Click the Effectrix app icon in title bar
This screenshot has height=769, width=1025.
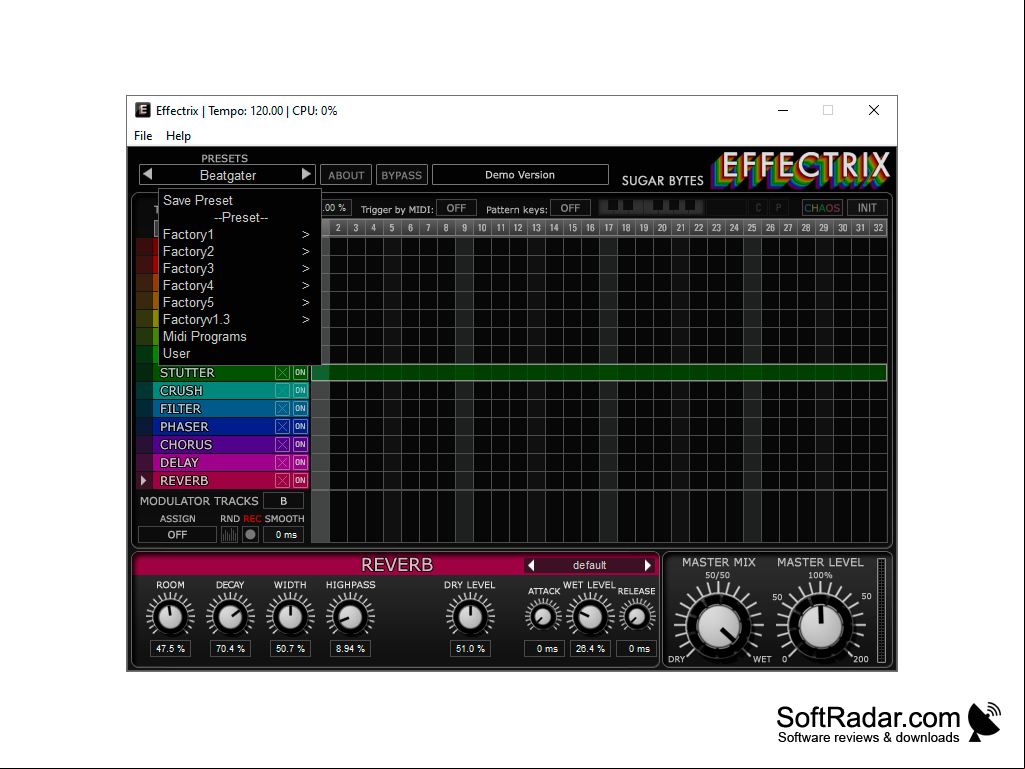click(x=143, y=110)
